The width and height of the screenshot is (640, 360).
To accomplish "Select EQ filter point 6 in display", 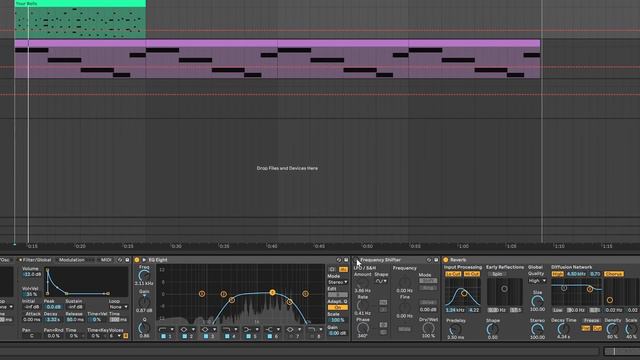I will click(x=305, y=293).
